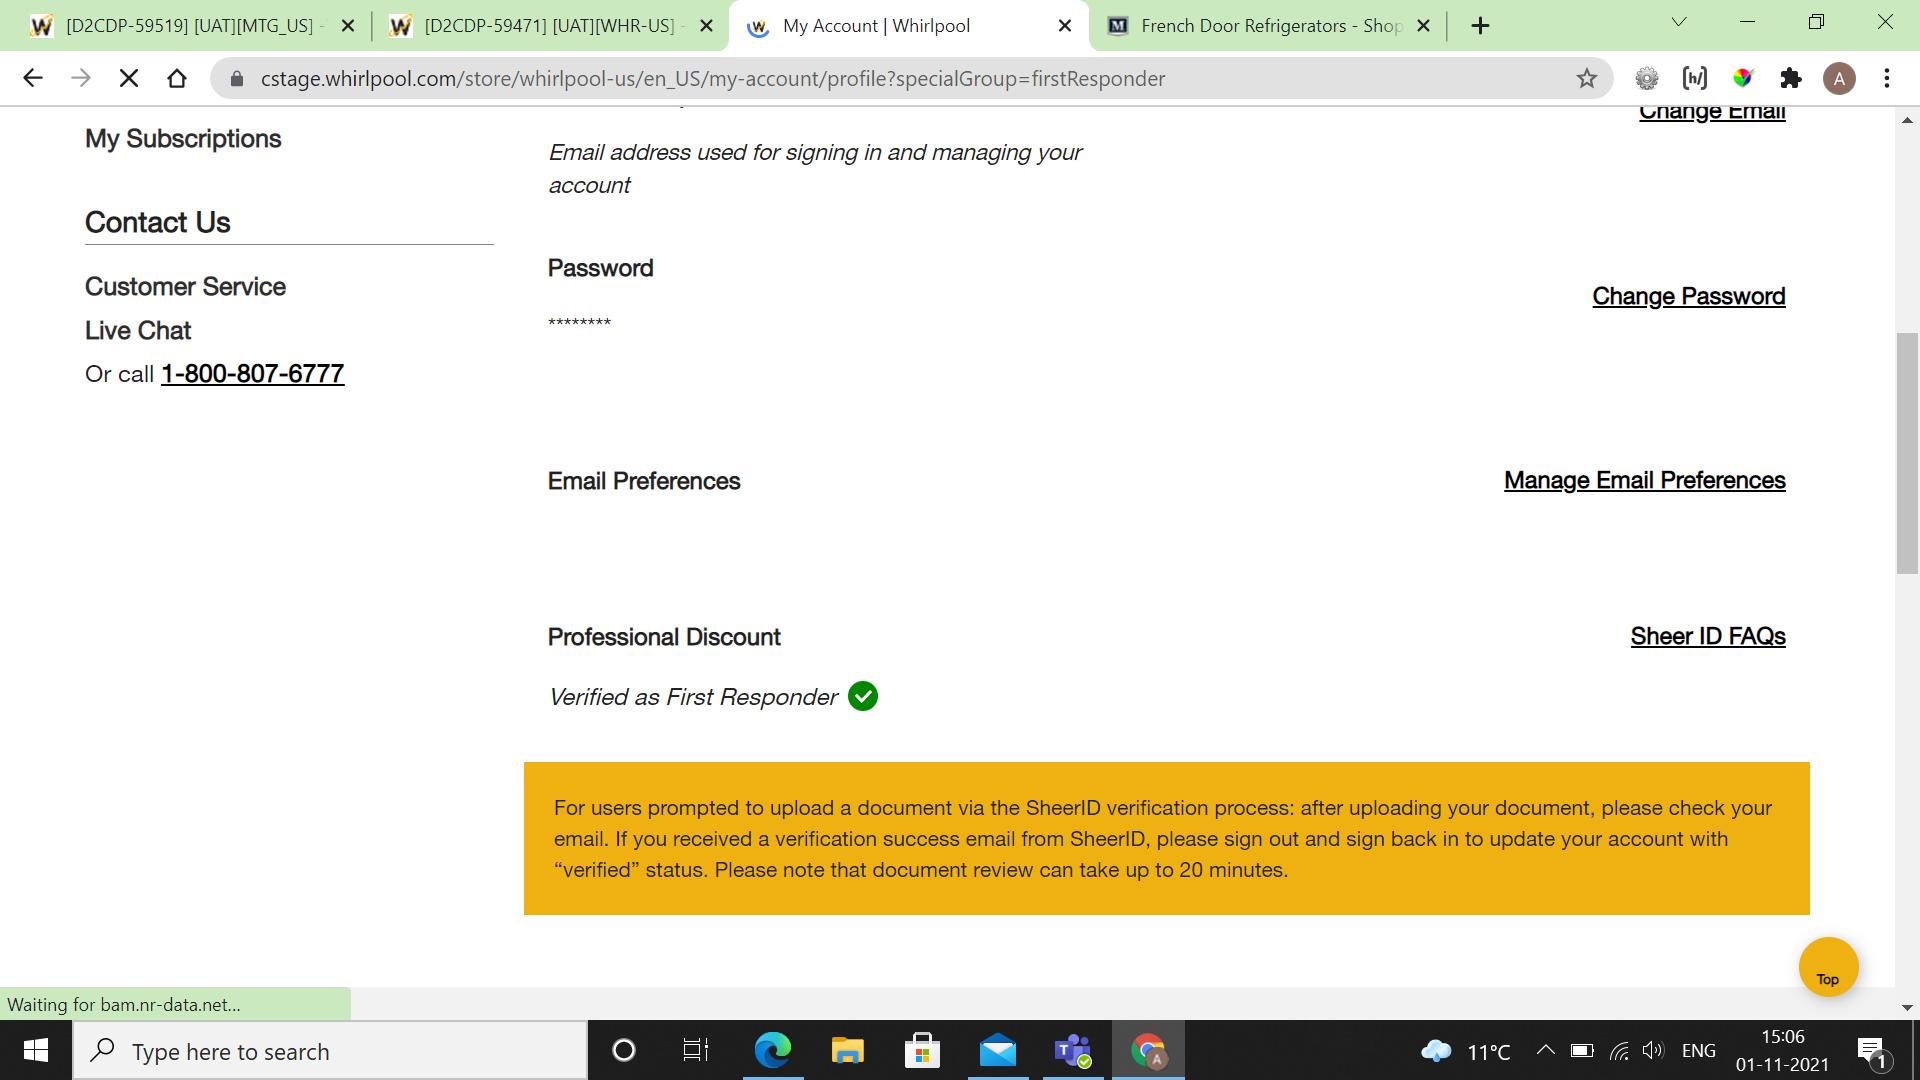Launch Microsoft Edge from taskbar
This screenshot has width=1920, height=1080.
tap(772, 1051)
